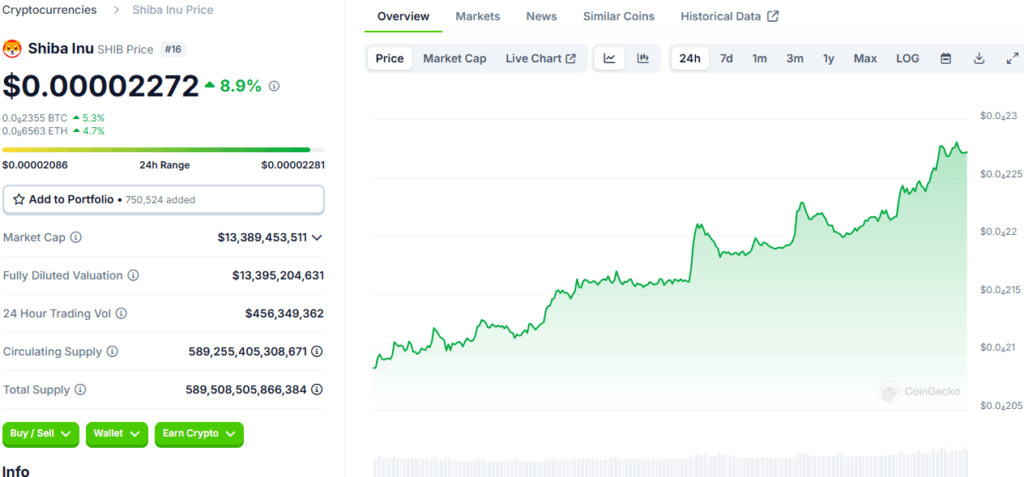The width and height of the screenshot is (1024, 477).
Task: Open the Earn Crypto dropdown
Action: click(199, 434)
